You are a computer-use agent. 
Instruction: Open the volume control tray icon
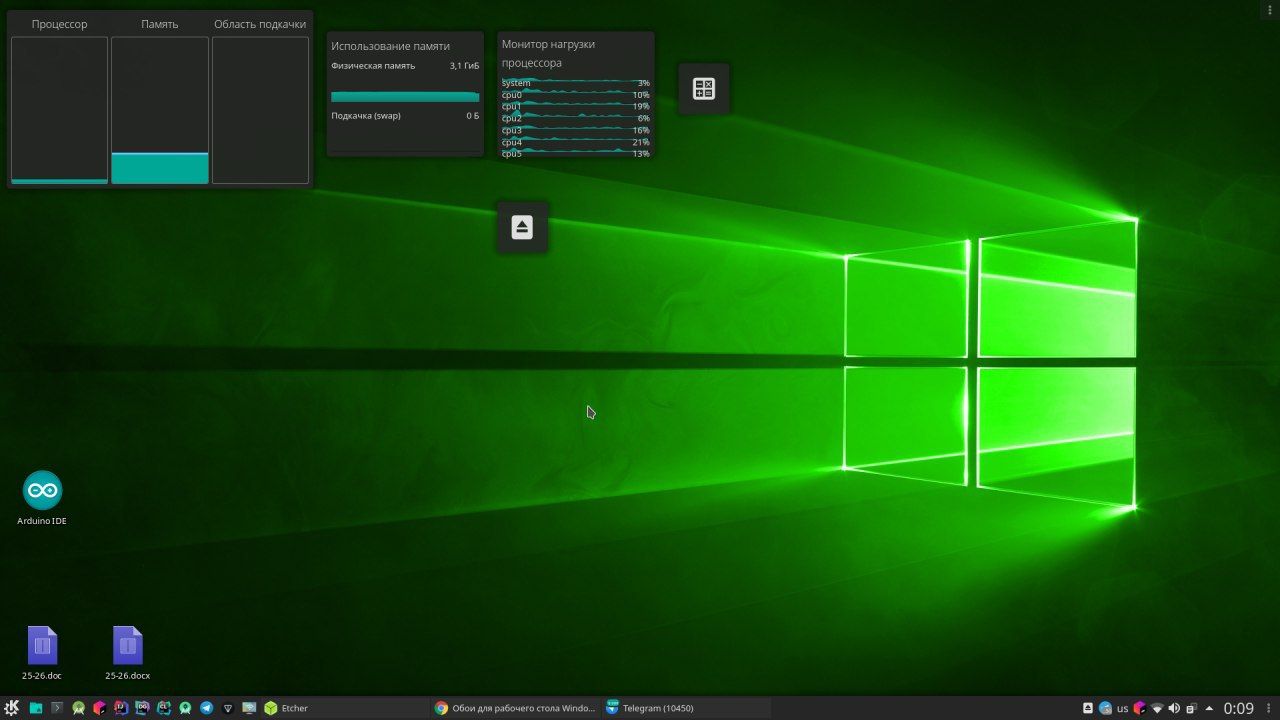pyautogui.click(x=1174, y=708)
